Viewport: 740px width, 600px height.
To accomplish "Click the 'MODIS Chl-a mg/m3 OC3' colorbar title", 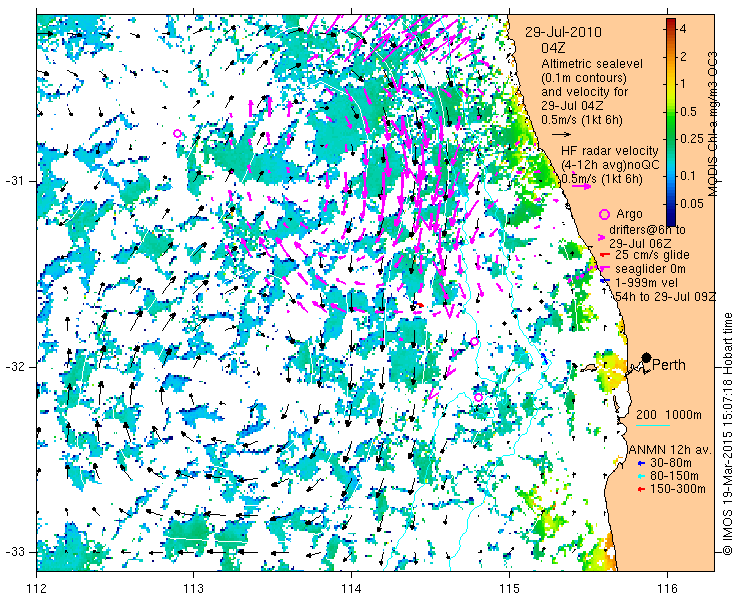I will point(713,124).
